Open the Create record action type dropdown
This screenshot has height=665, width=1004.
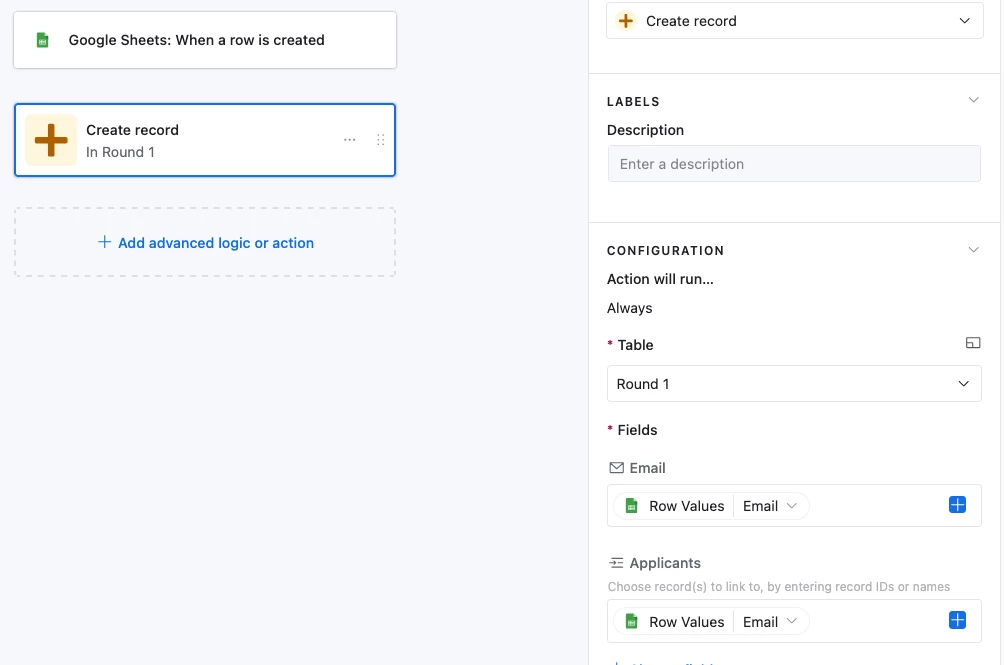(x=964, y=21)
